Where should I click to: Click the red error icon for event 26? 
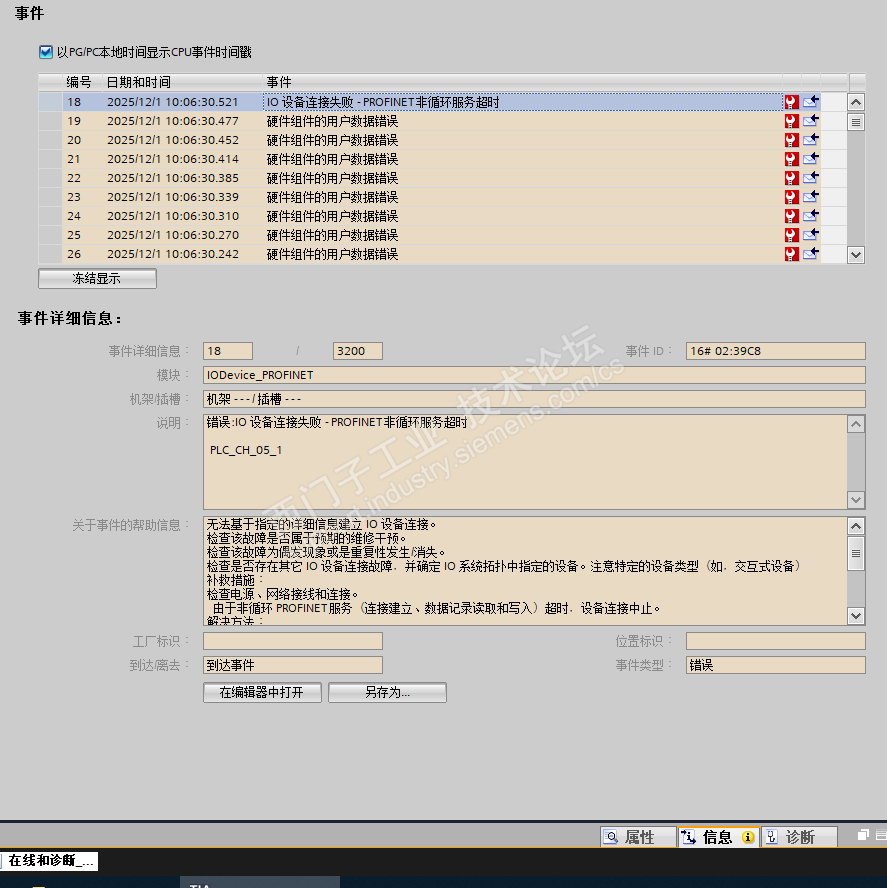791,254
